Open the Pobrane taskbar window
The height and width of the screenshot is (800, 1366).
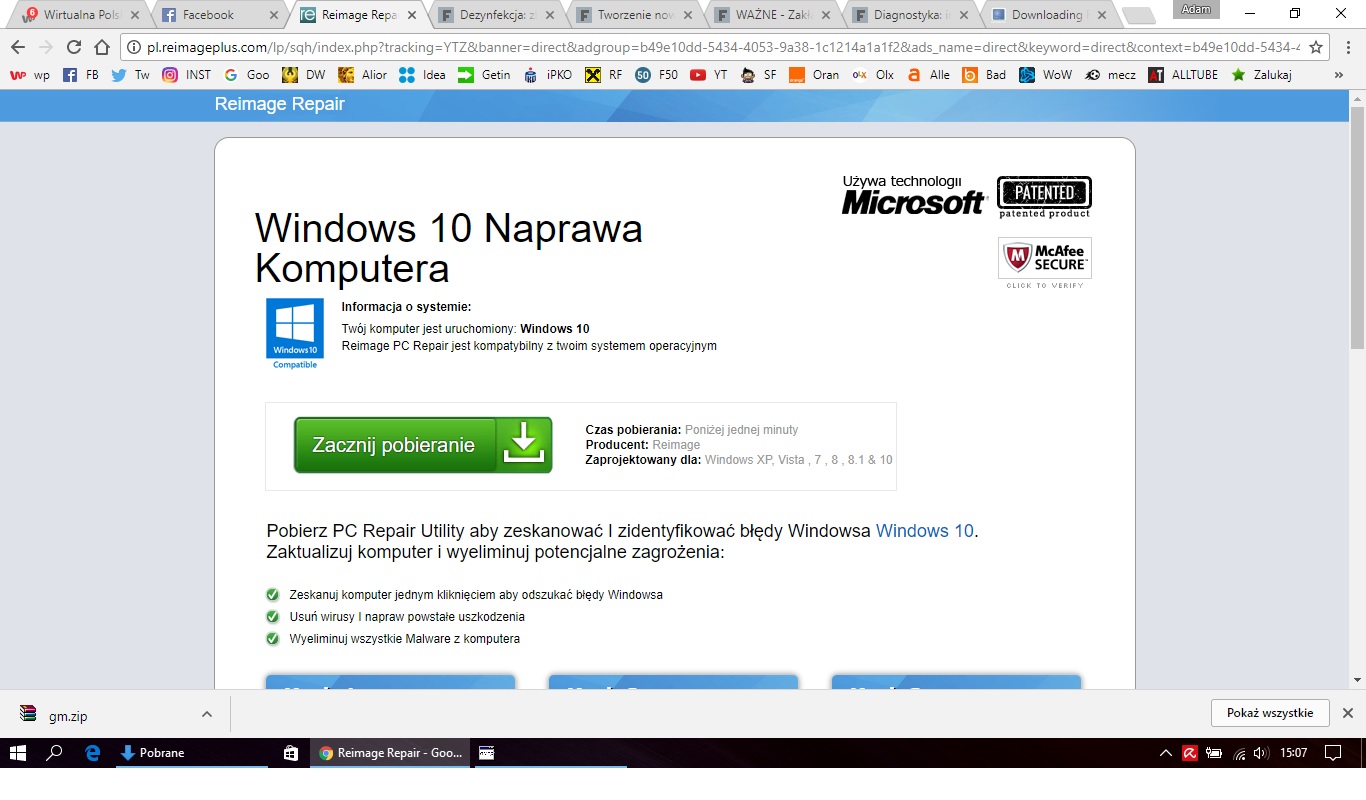[190, 753]
